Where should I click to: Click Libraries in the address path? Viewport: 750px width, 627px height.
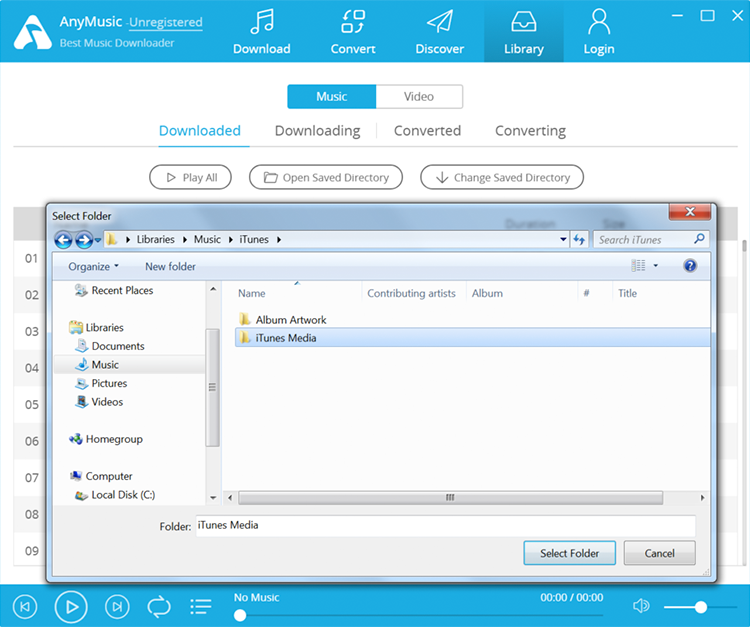click(x=155, y=240)
